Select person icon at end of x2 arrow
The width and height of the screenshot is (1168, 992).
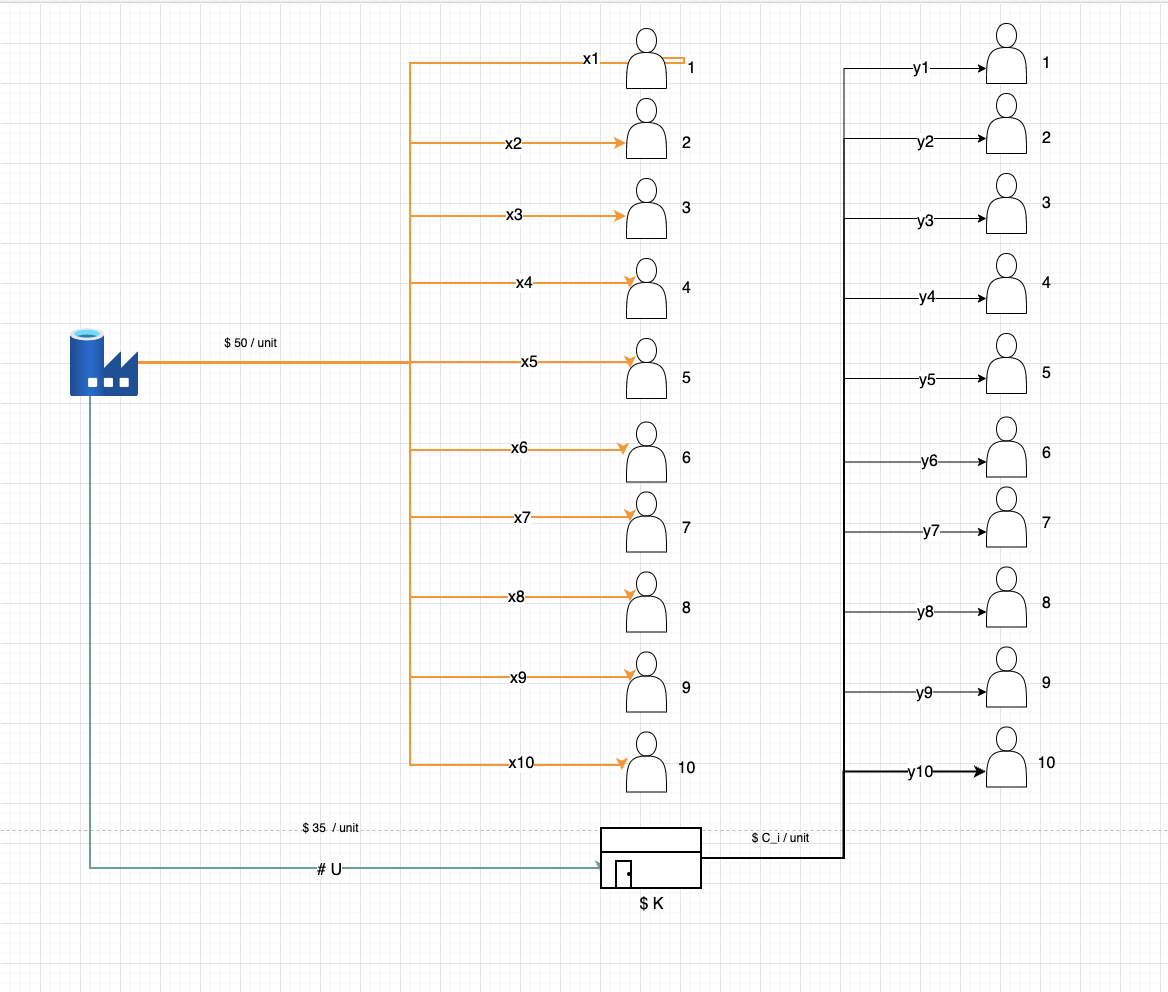(x=647, y=129)
